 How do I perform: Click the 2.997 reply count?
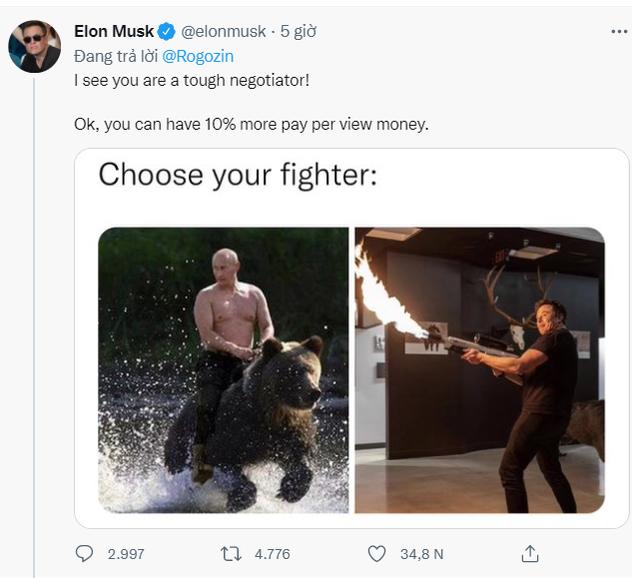click(x=126, y=553)
